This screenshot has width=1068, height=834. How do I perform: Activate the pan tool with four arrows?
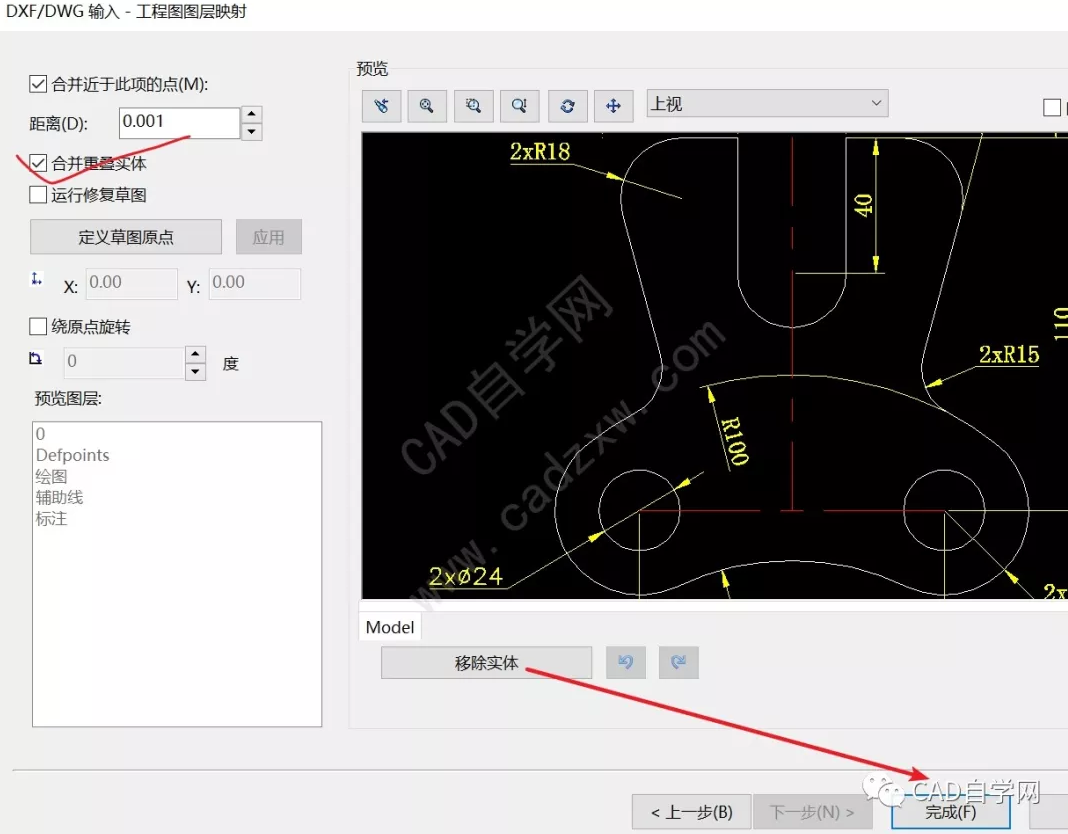(x=613, y=106)
